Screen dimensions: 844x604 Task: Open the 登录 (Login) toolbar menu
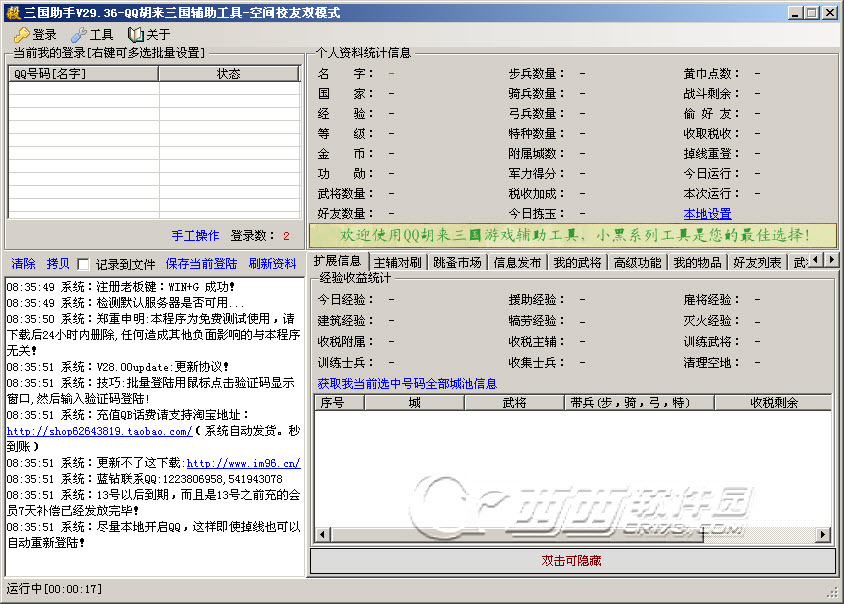(35, 35)
